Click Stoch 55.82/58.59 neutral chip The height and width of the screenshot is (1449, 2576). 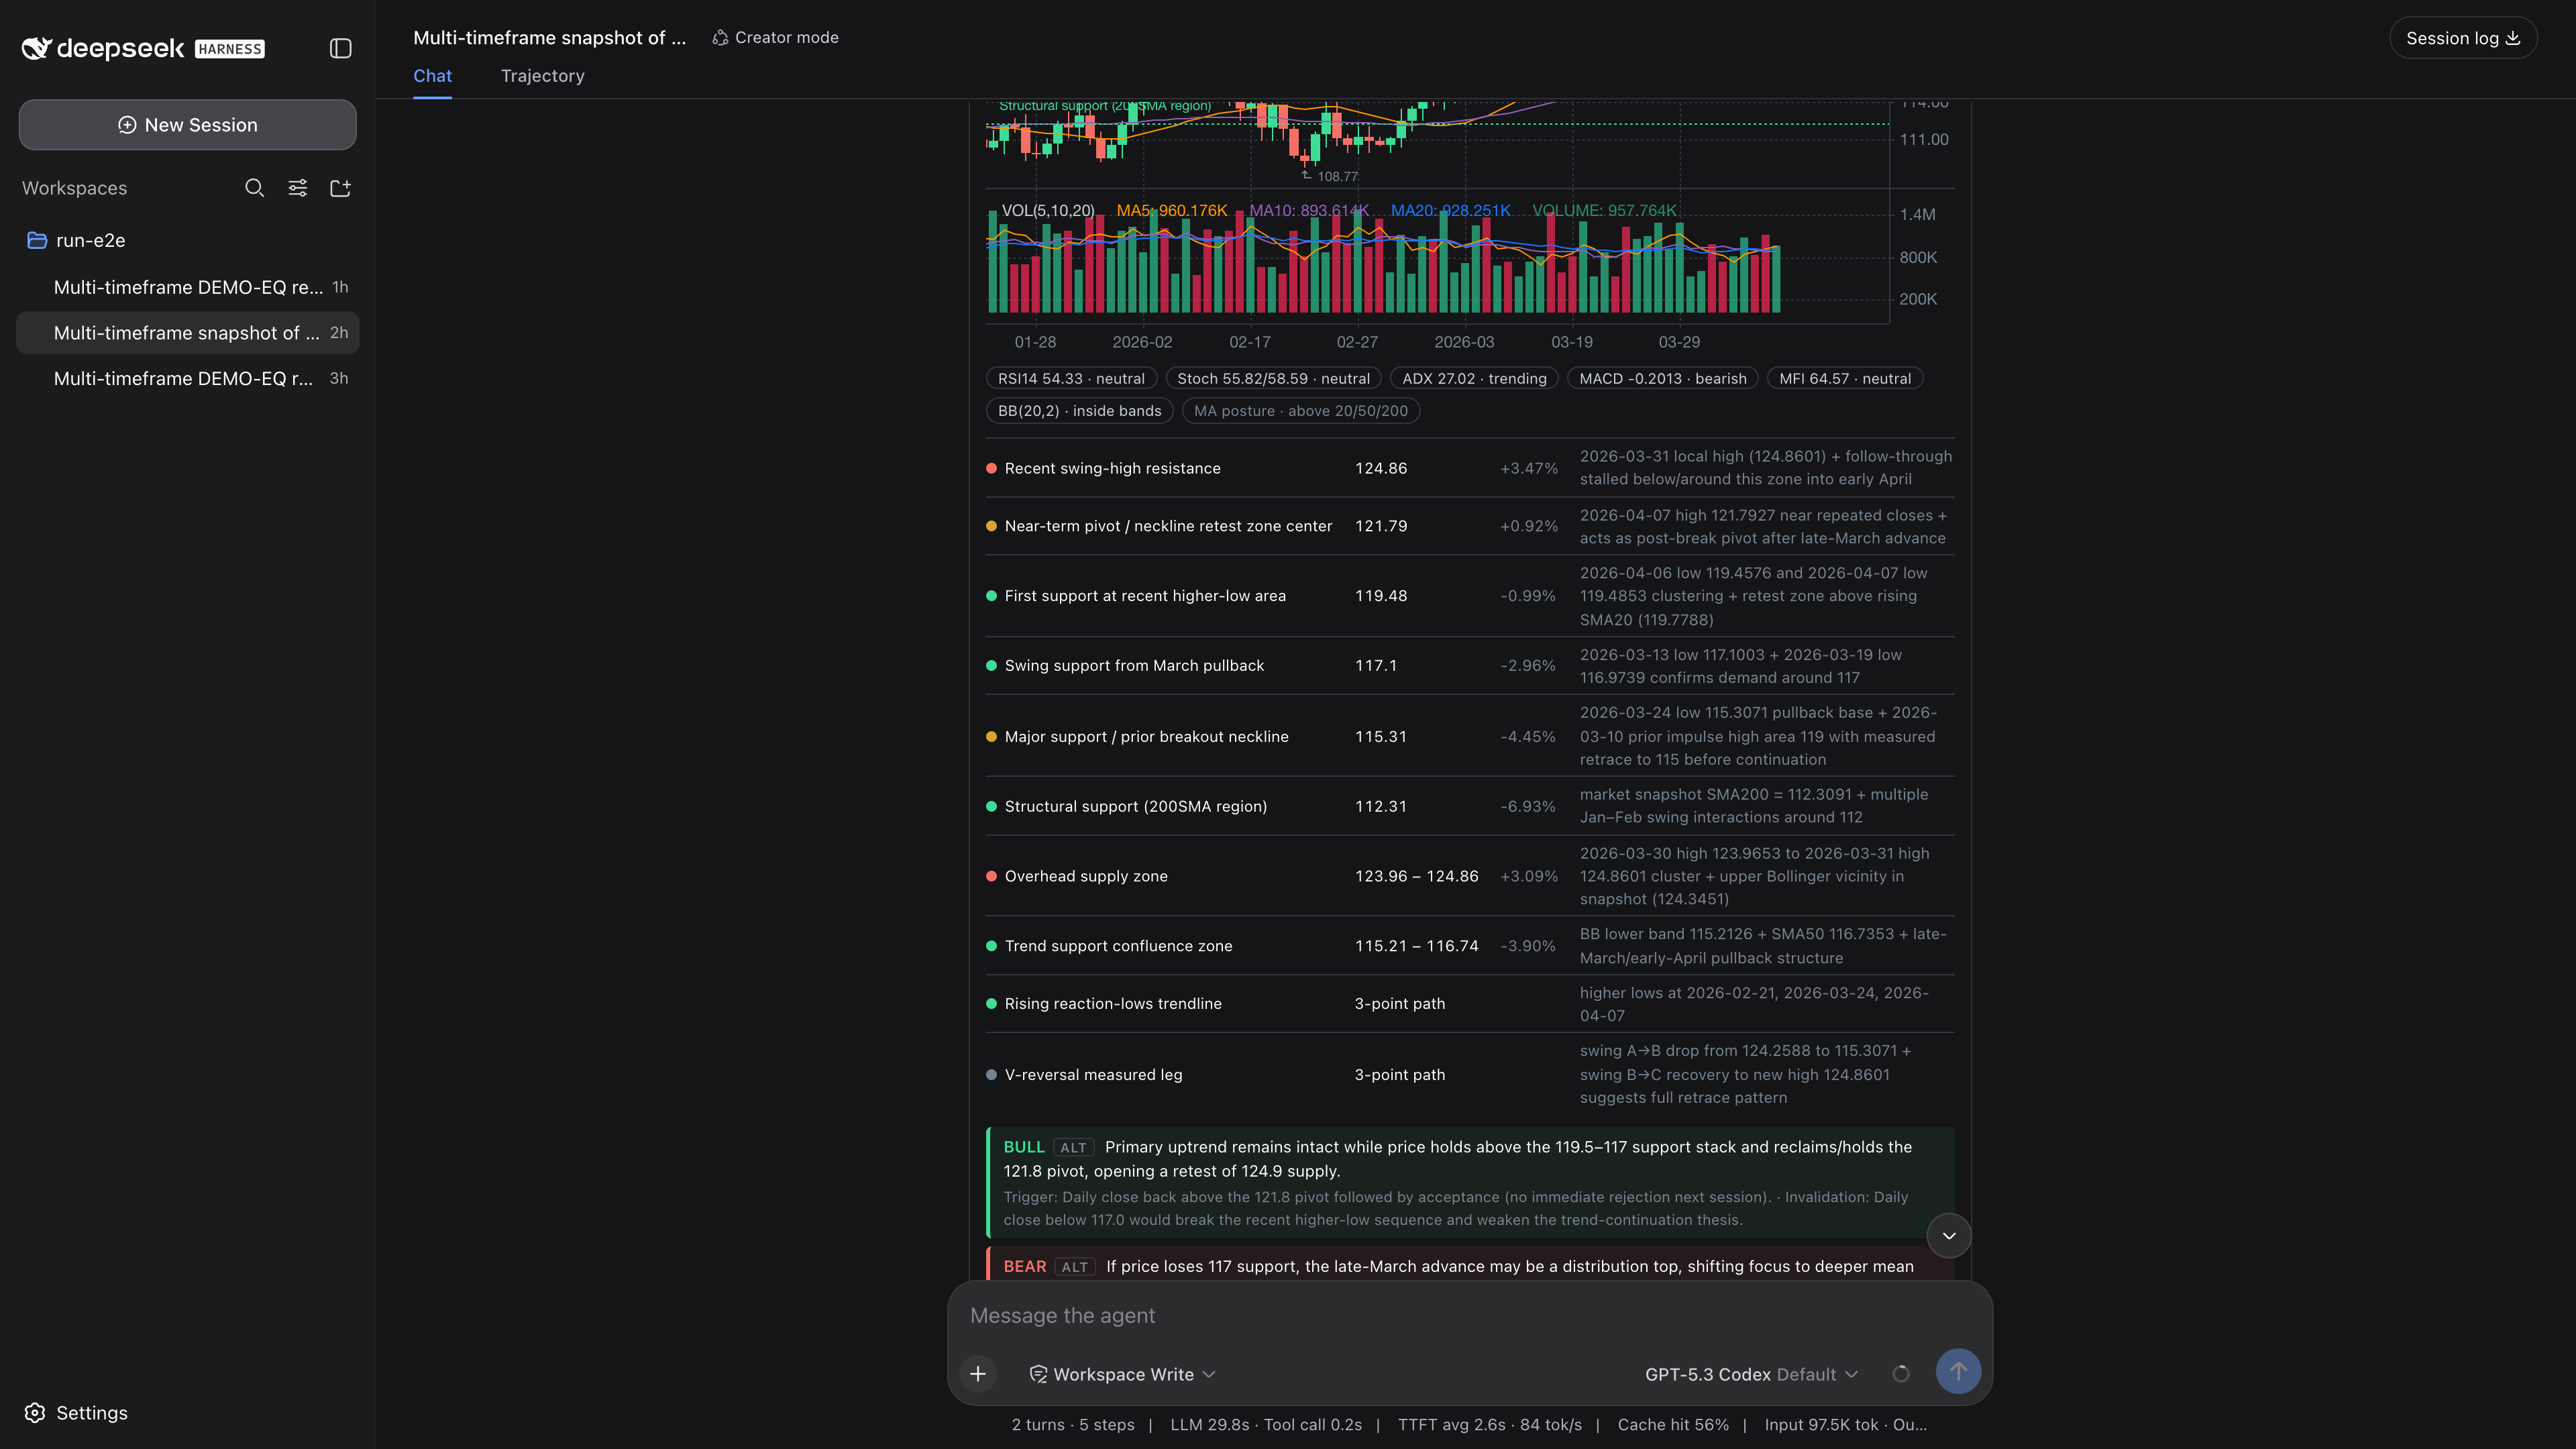pos(1273,378)
